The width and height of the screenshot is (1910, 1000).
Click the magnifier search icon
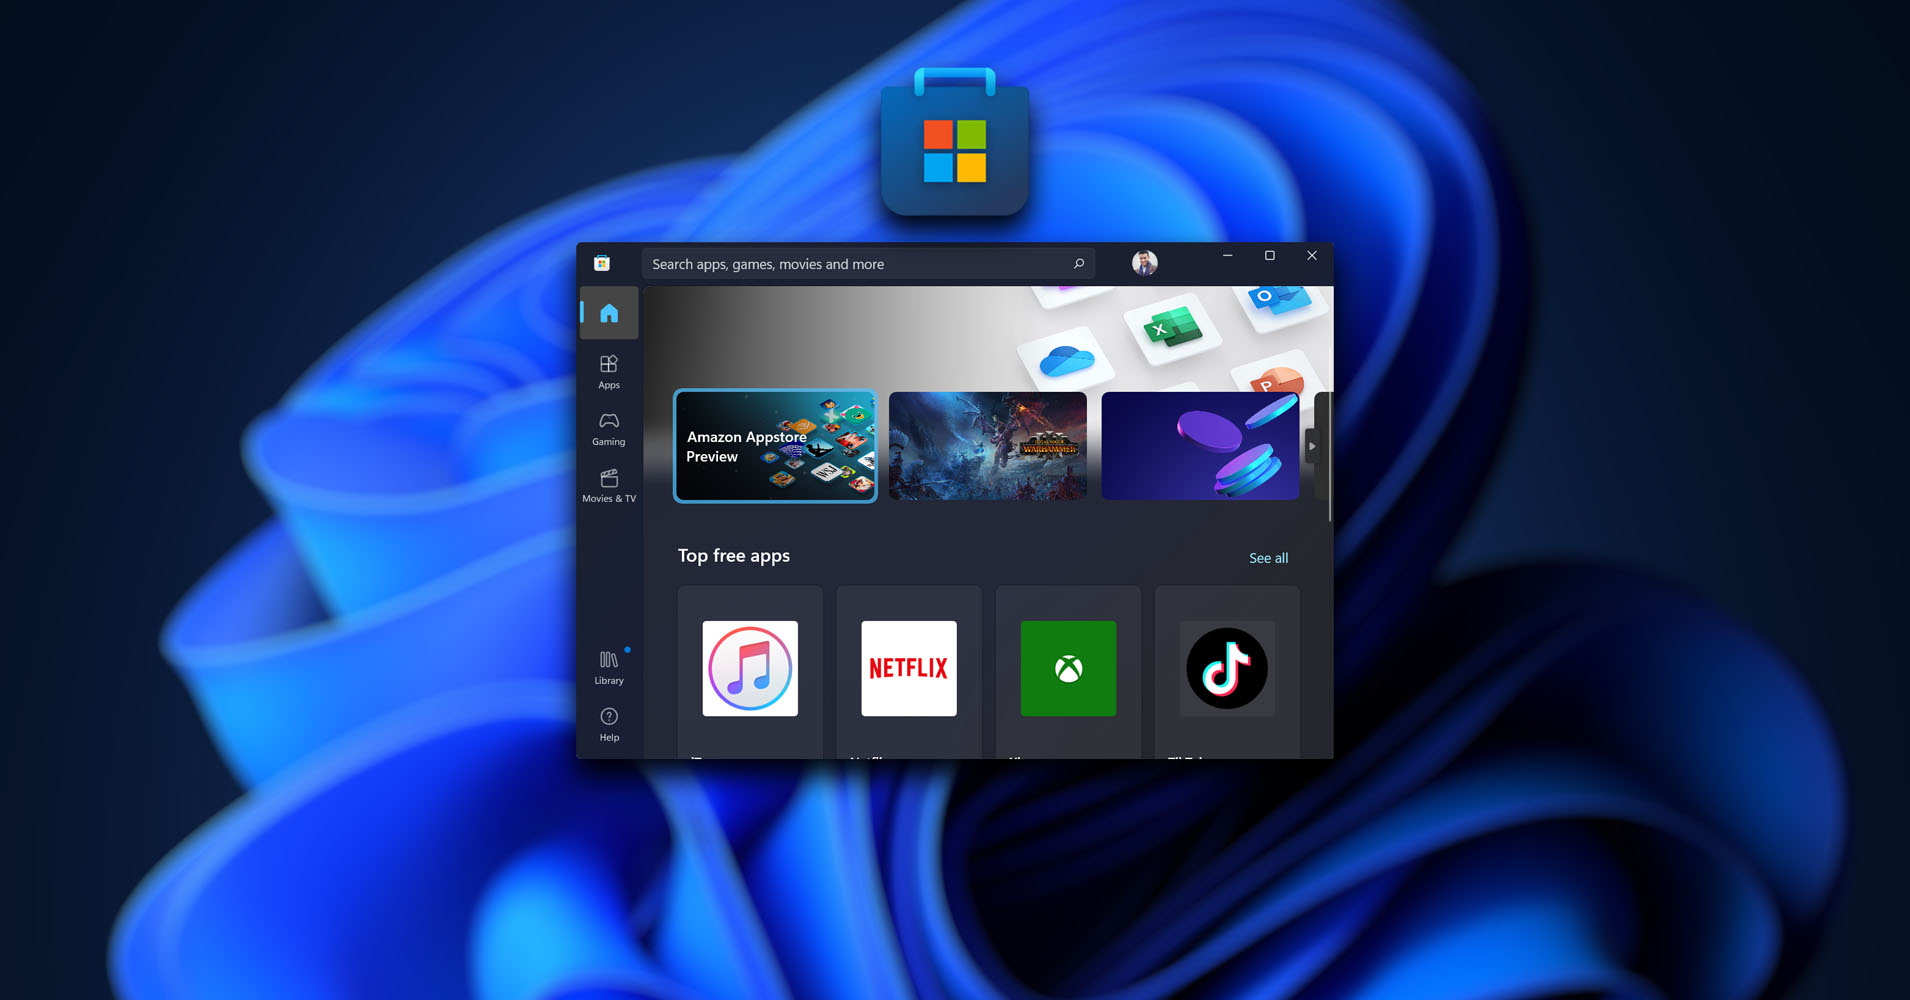[x=1078, y=264]
